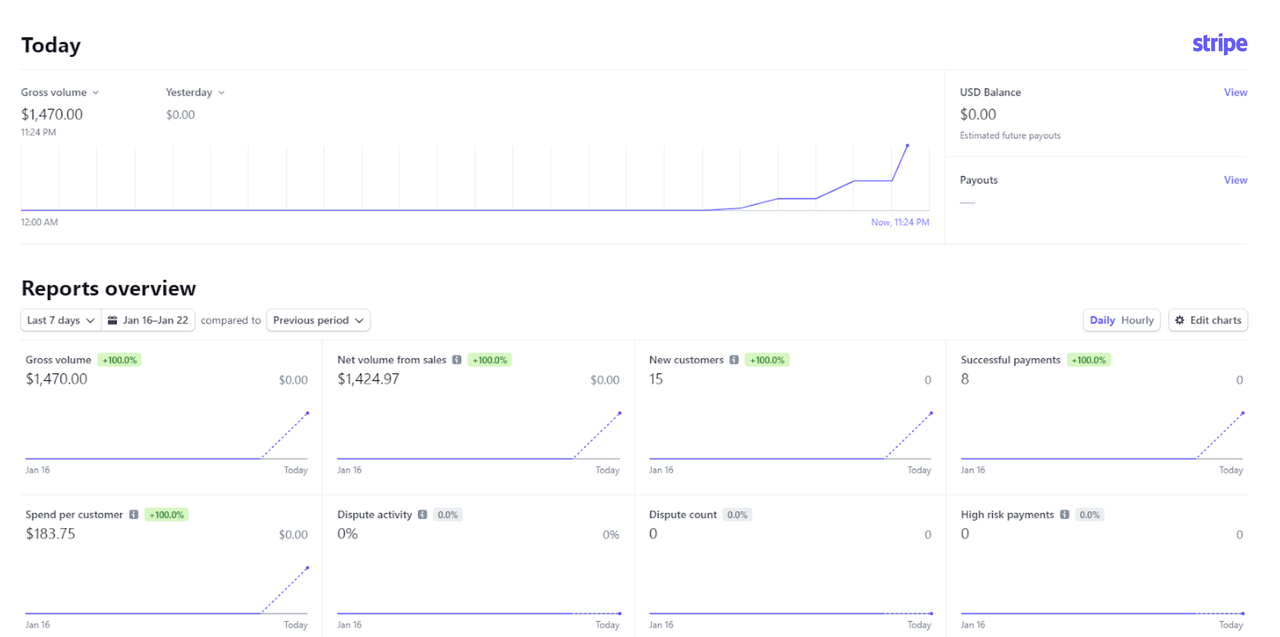Expand the Last 7 days range dropdown

click(61, 321)
